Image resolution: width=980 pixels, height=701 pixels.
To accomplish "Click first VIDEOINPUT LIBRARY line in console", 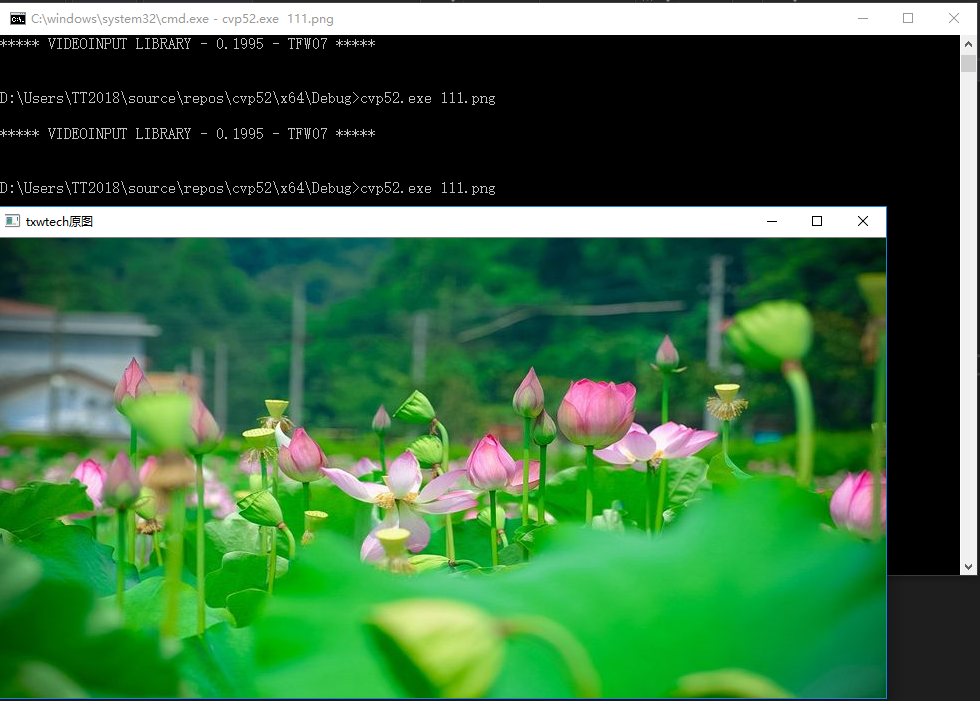I will (188, 44).
